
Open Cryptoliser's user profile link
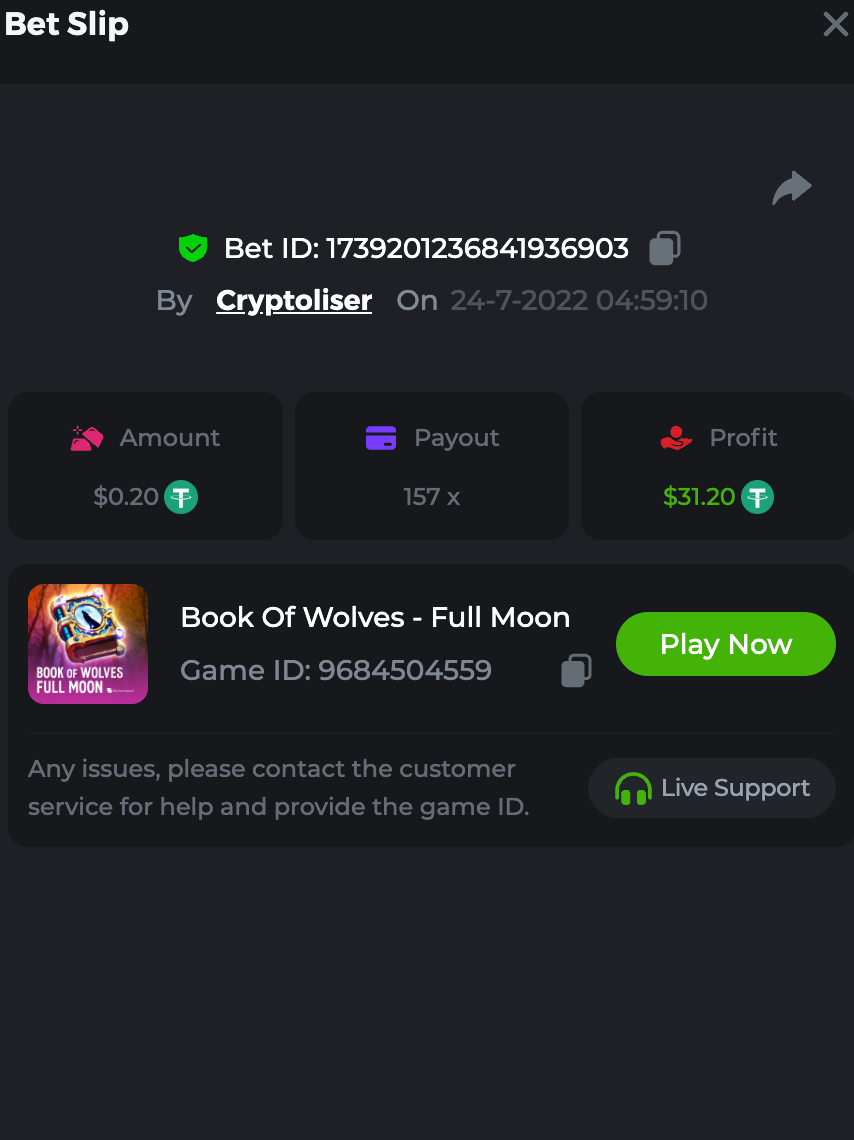294,301
